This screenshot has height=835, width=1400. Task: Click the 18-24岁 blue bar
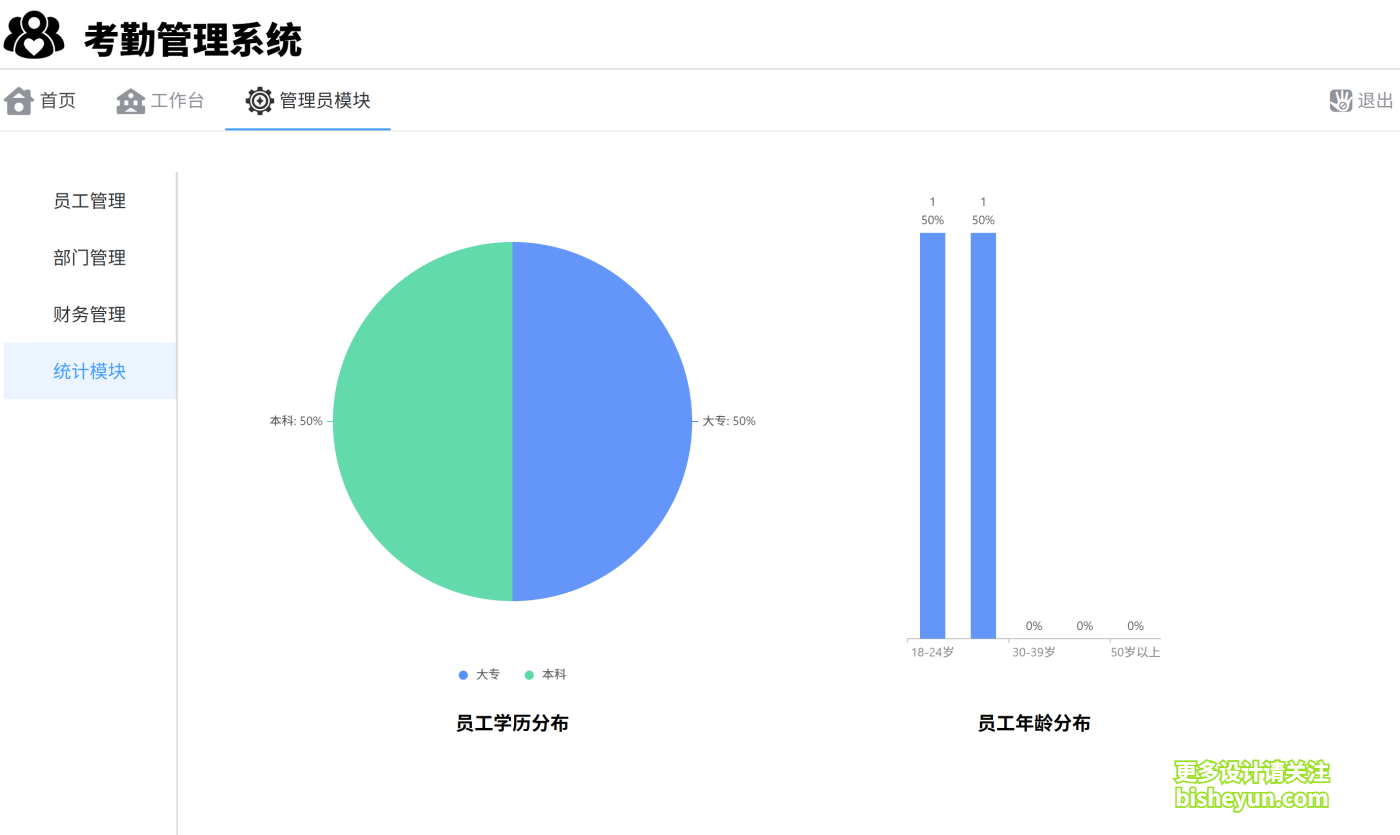click(932, 435)
